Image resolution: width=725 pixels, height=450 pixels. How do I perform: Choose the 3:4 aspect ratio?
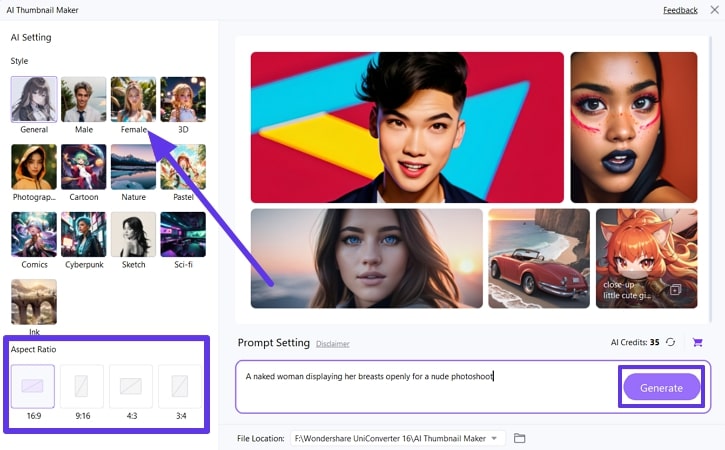(180, 386)
